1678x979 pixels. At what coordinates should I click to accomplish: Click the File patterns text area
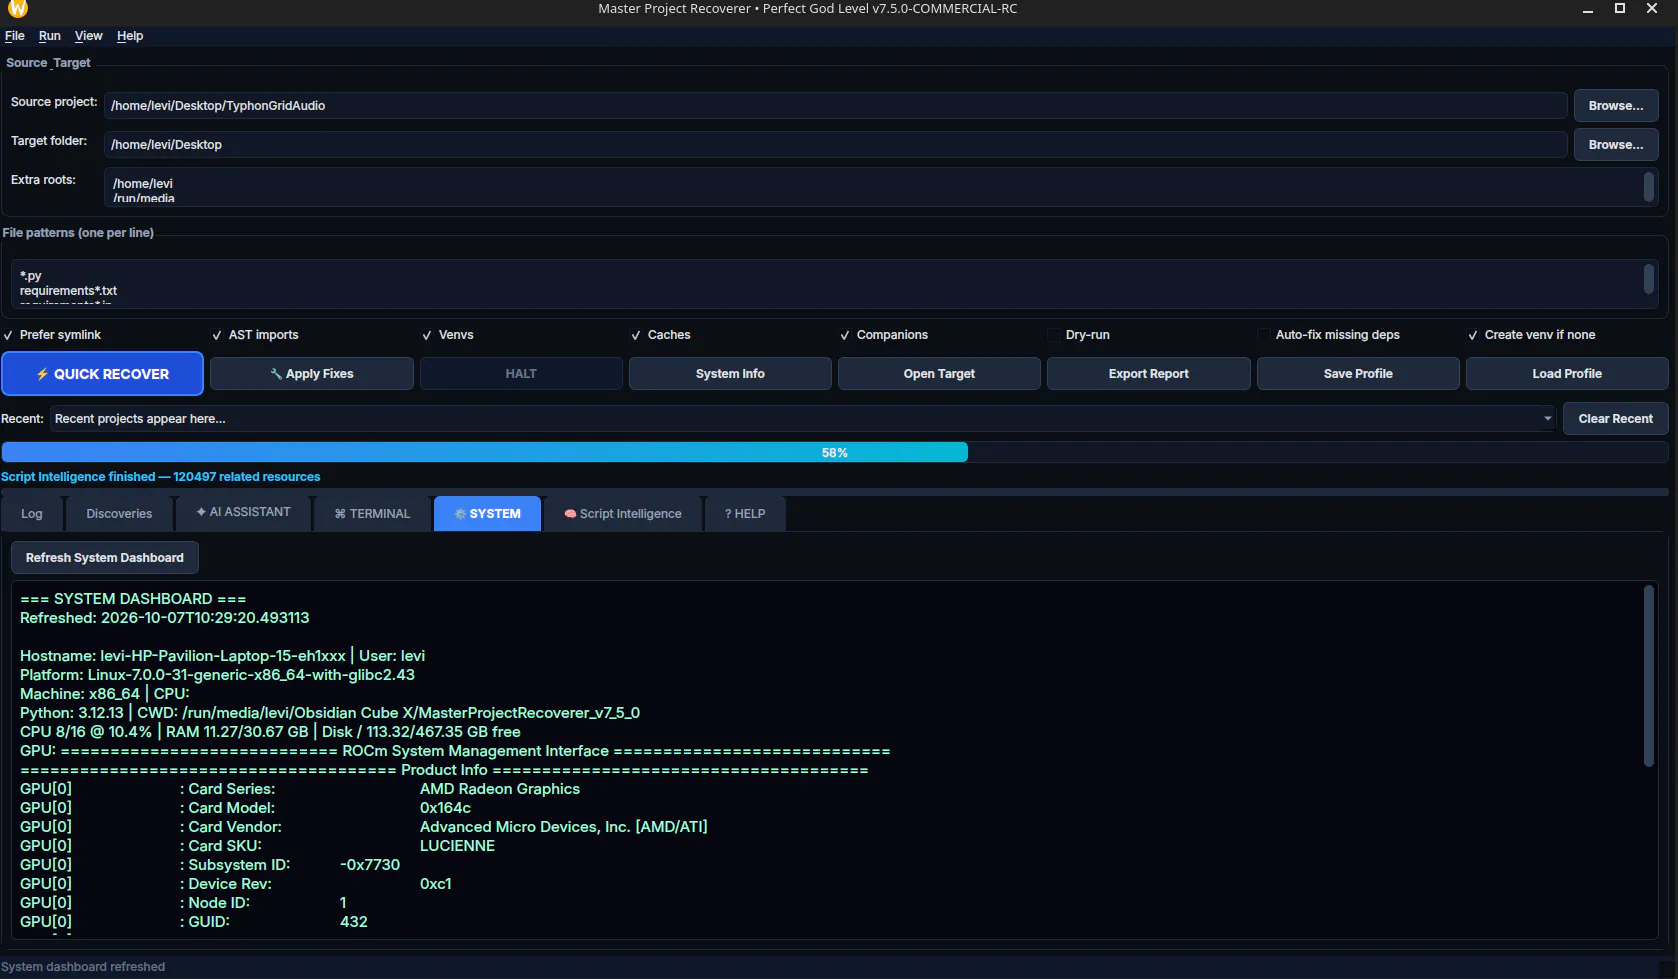pos(829,284)
